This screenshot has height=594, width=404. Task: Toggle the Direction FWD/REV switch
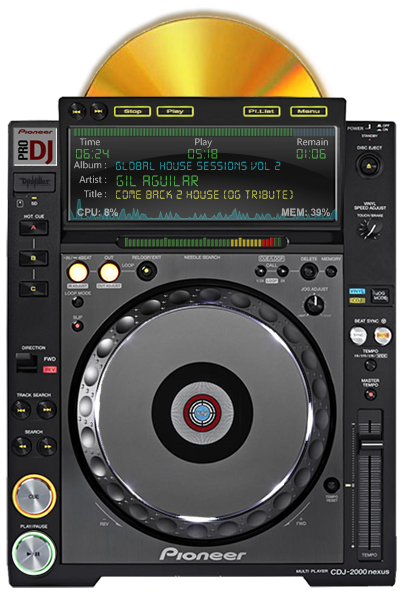tap(27, 363)
